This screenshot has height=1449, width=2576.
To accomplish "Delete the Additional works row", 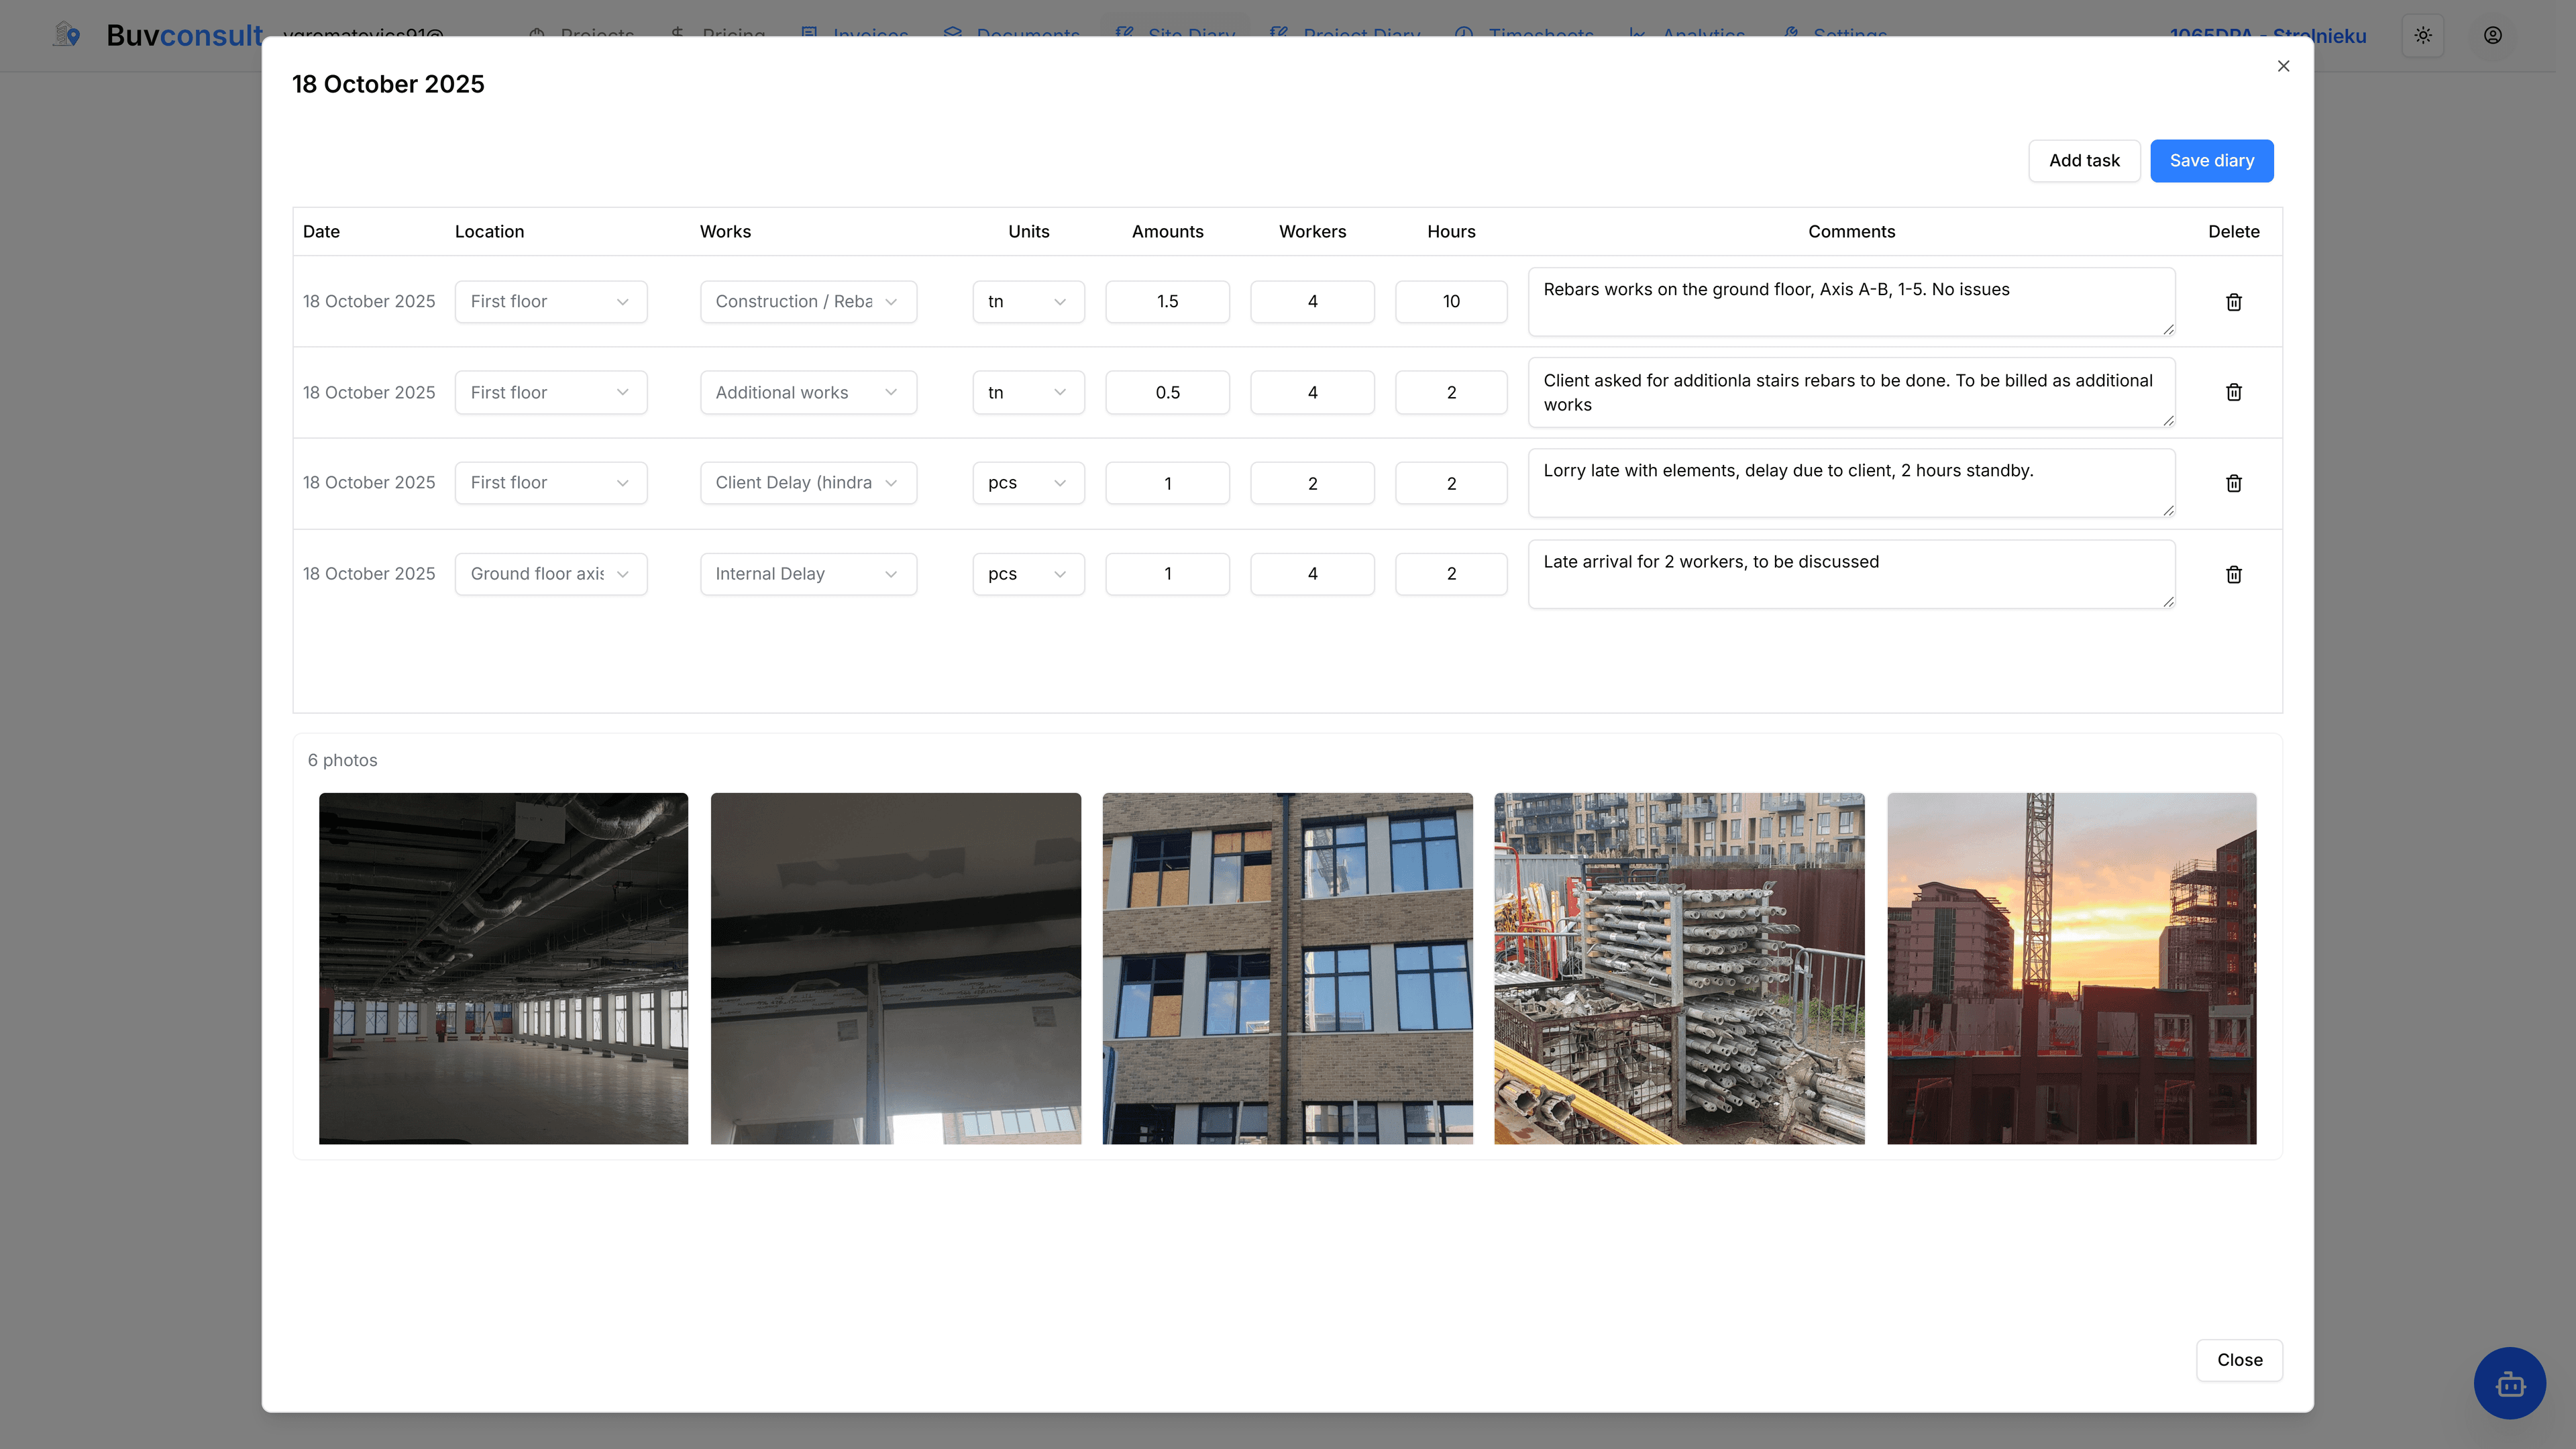I will coord(2234,392).
